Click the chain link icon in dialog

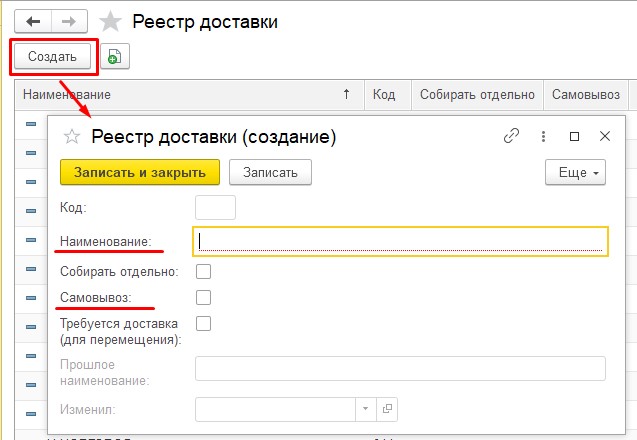point(511,136)
